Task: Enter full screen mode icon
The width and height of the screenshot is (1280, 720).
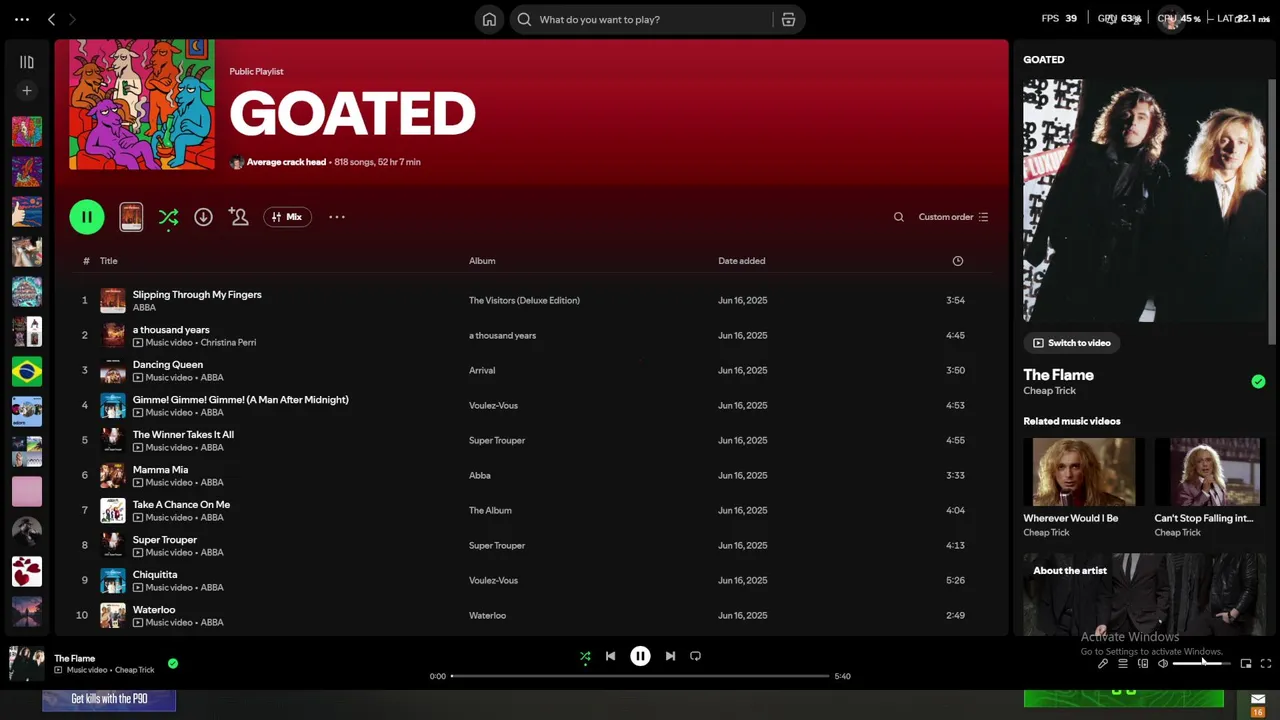Action: click(x=1266, y=663)
